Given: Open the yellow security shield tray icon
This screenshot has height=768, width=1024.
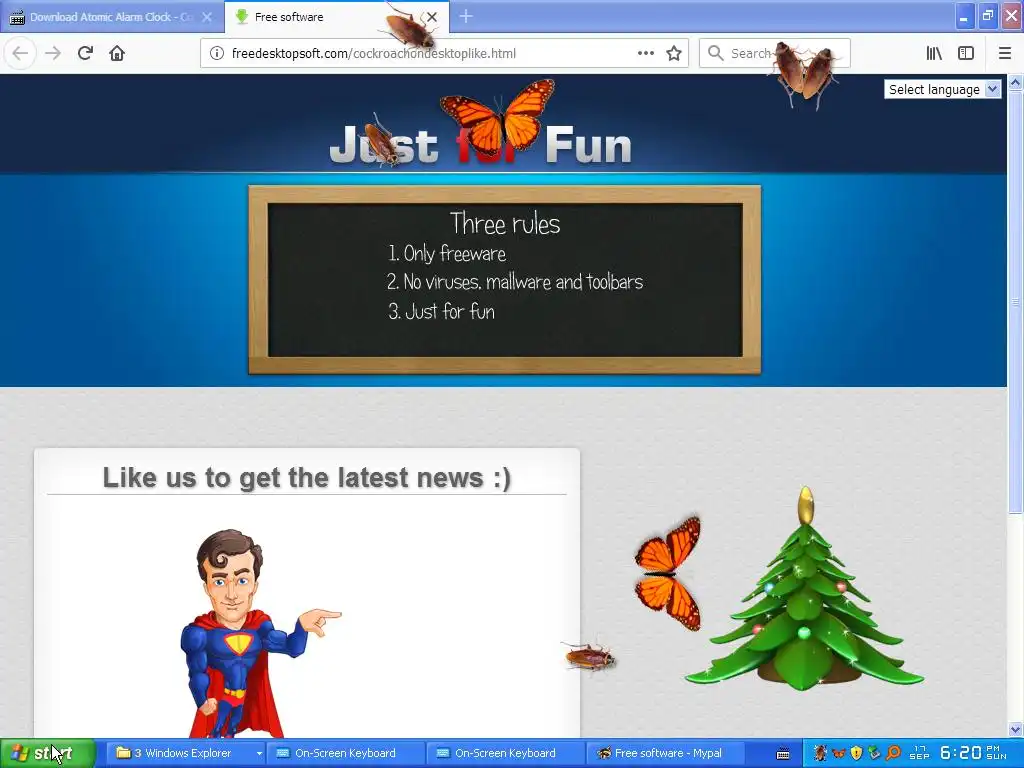Looking at the screenshot, I should [x=857, y=753].
